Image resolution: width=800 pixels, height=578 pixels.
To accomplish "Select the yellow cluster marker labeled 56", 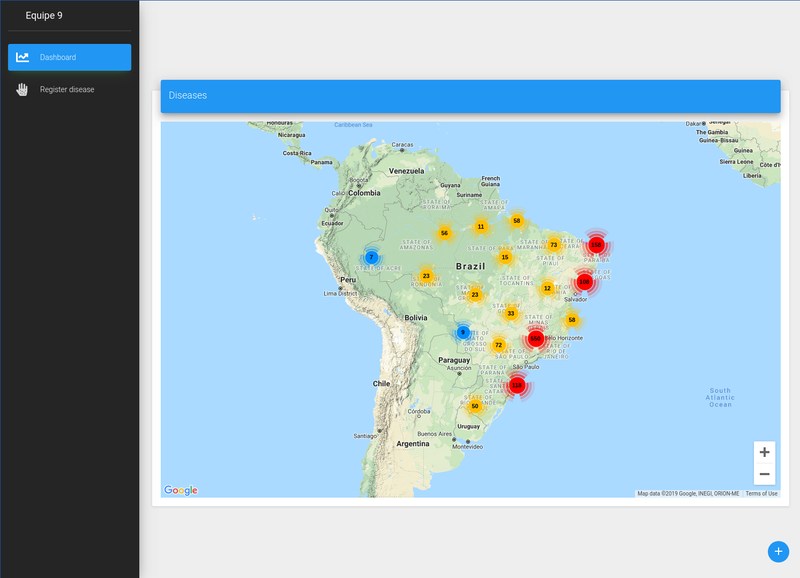I will (x=444, y=233).
